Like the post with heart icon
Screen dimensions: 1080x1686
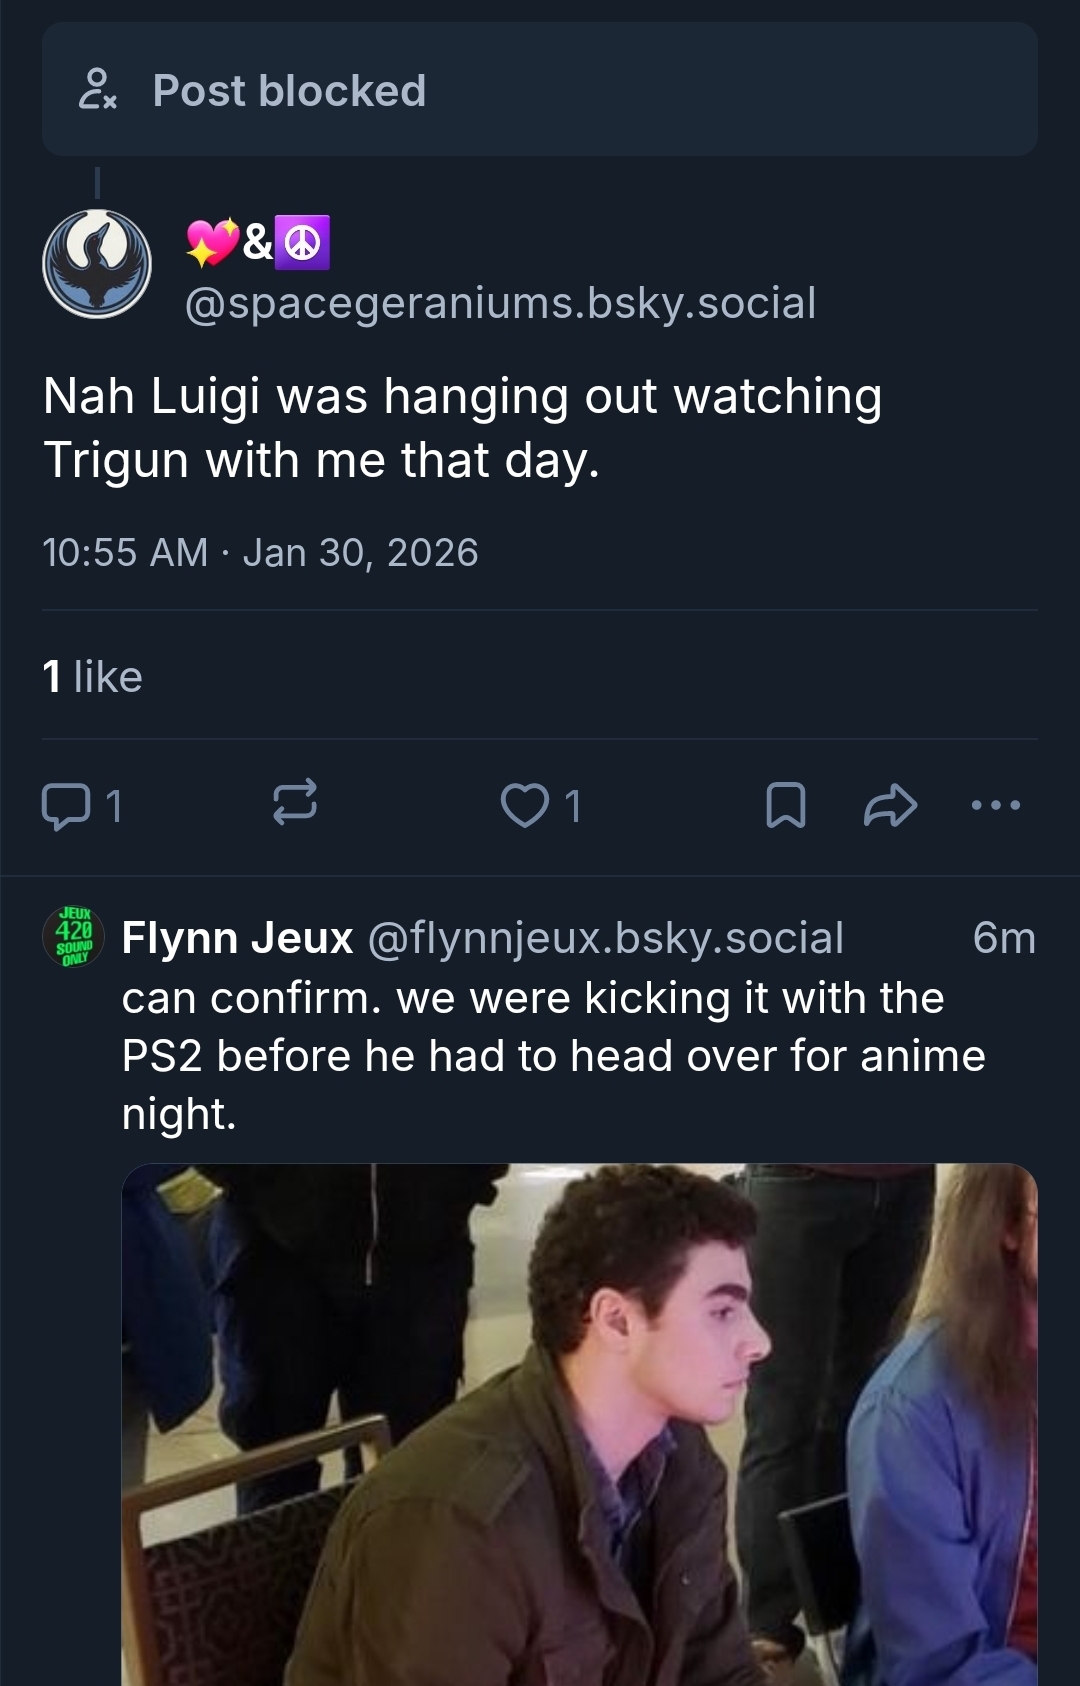click(x=526, y=806)
